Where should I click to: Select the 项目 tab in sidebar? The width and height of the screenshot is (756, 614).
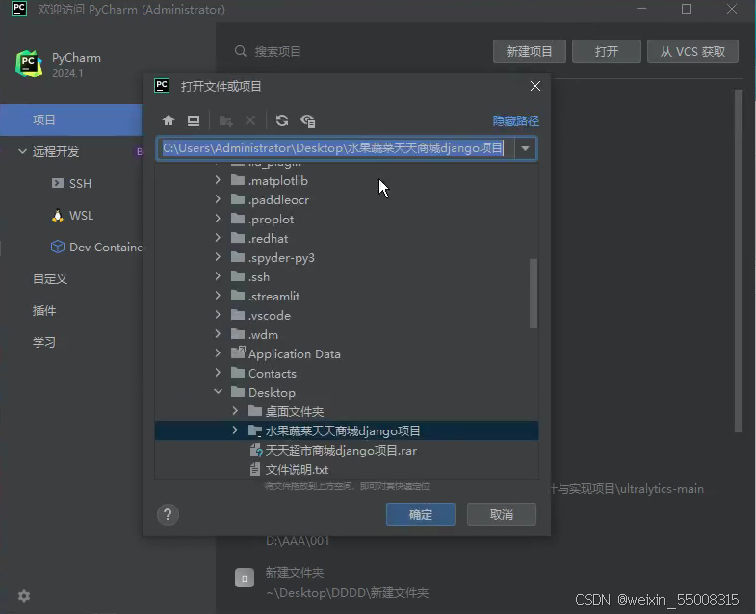click(x=71, y=120)
